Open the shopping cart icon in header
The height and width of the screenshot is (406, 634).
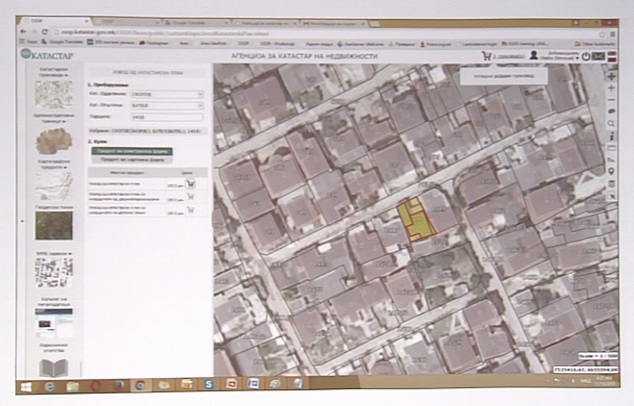(486, 56)
